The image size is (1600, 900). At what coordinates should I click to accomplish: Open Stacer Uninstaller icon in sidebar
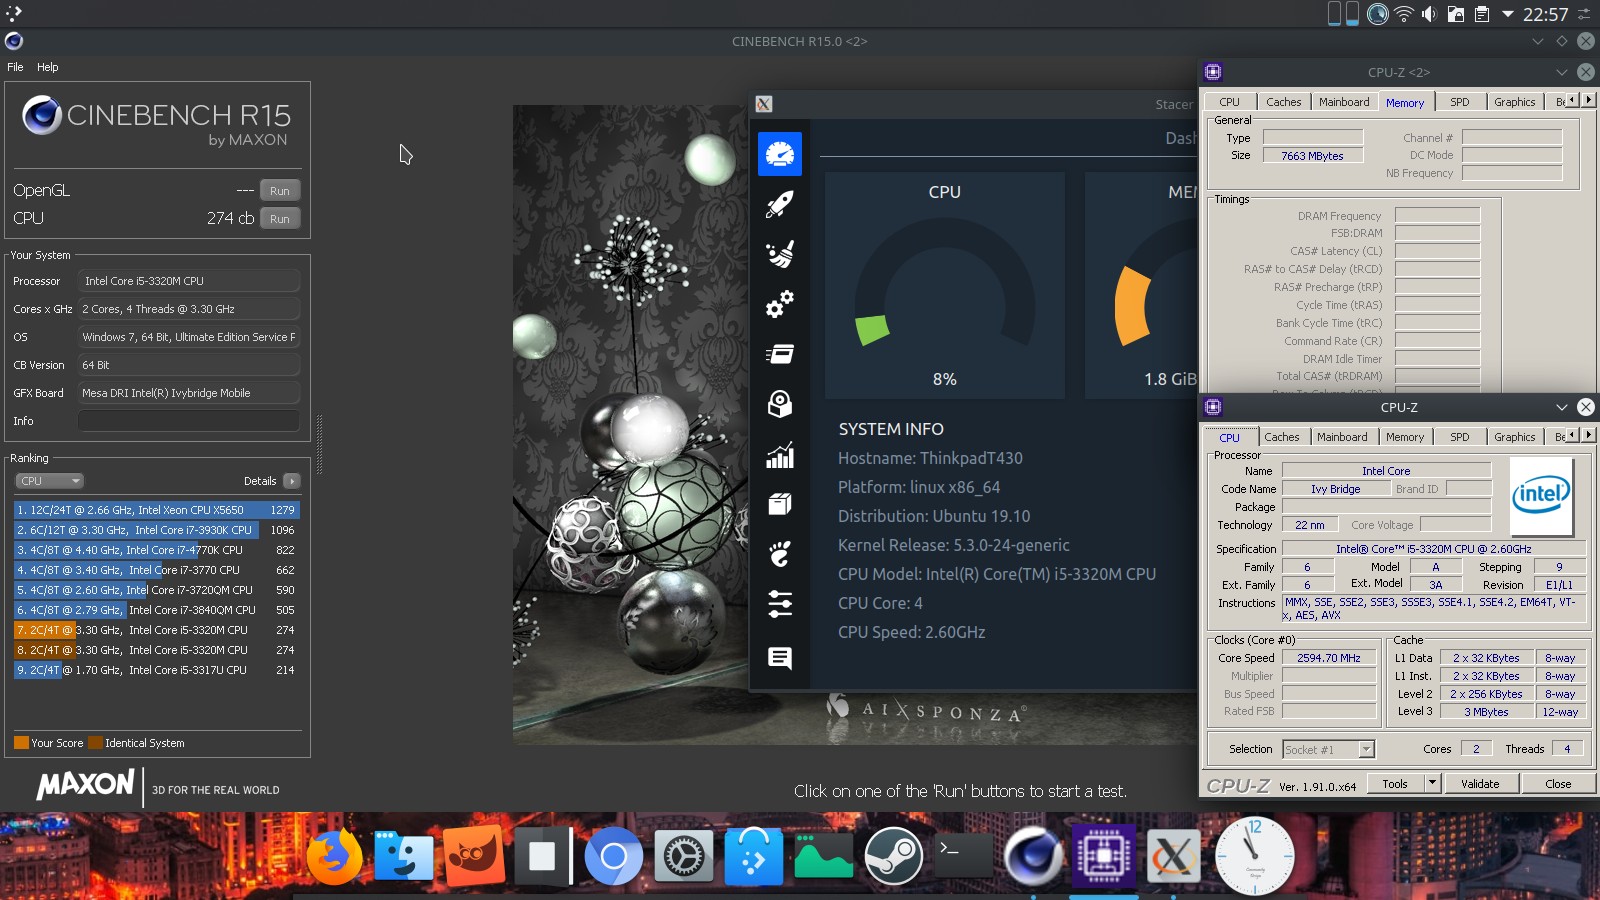click(780, 404)
